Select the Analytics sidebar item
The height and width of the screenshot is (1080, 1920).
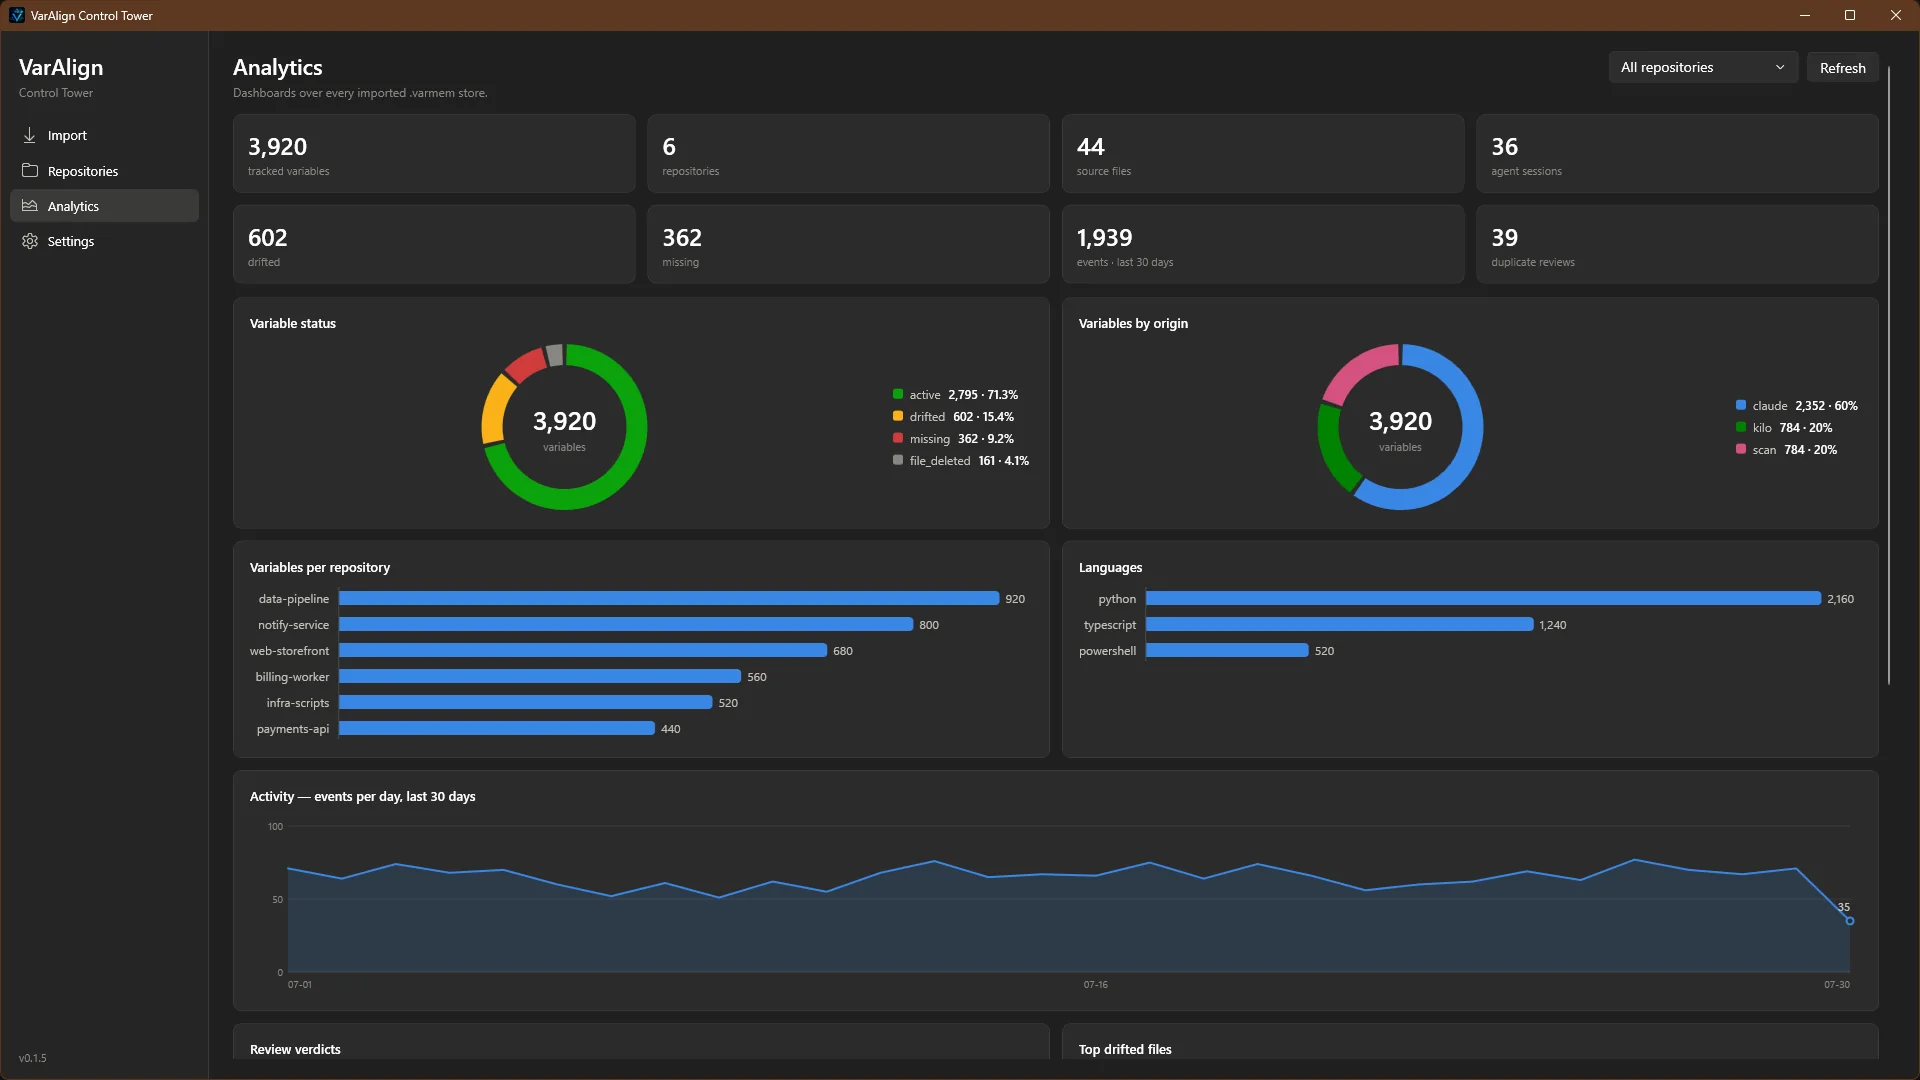click(x=104, y=206)
